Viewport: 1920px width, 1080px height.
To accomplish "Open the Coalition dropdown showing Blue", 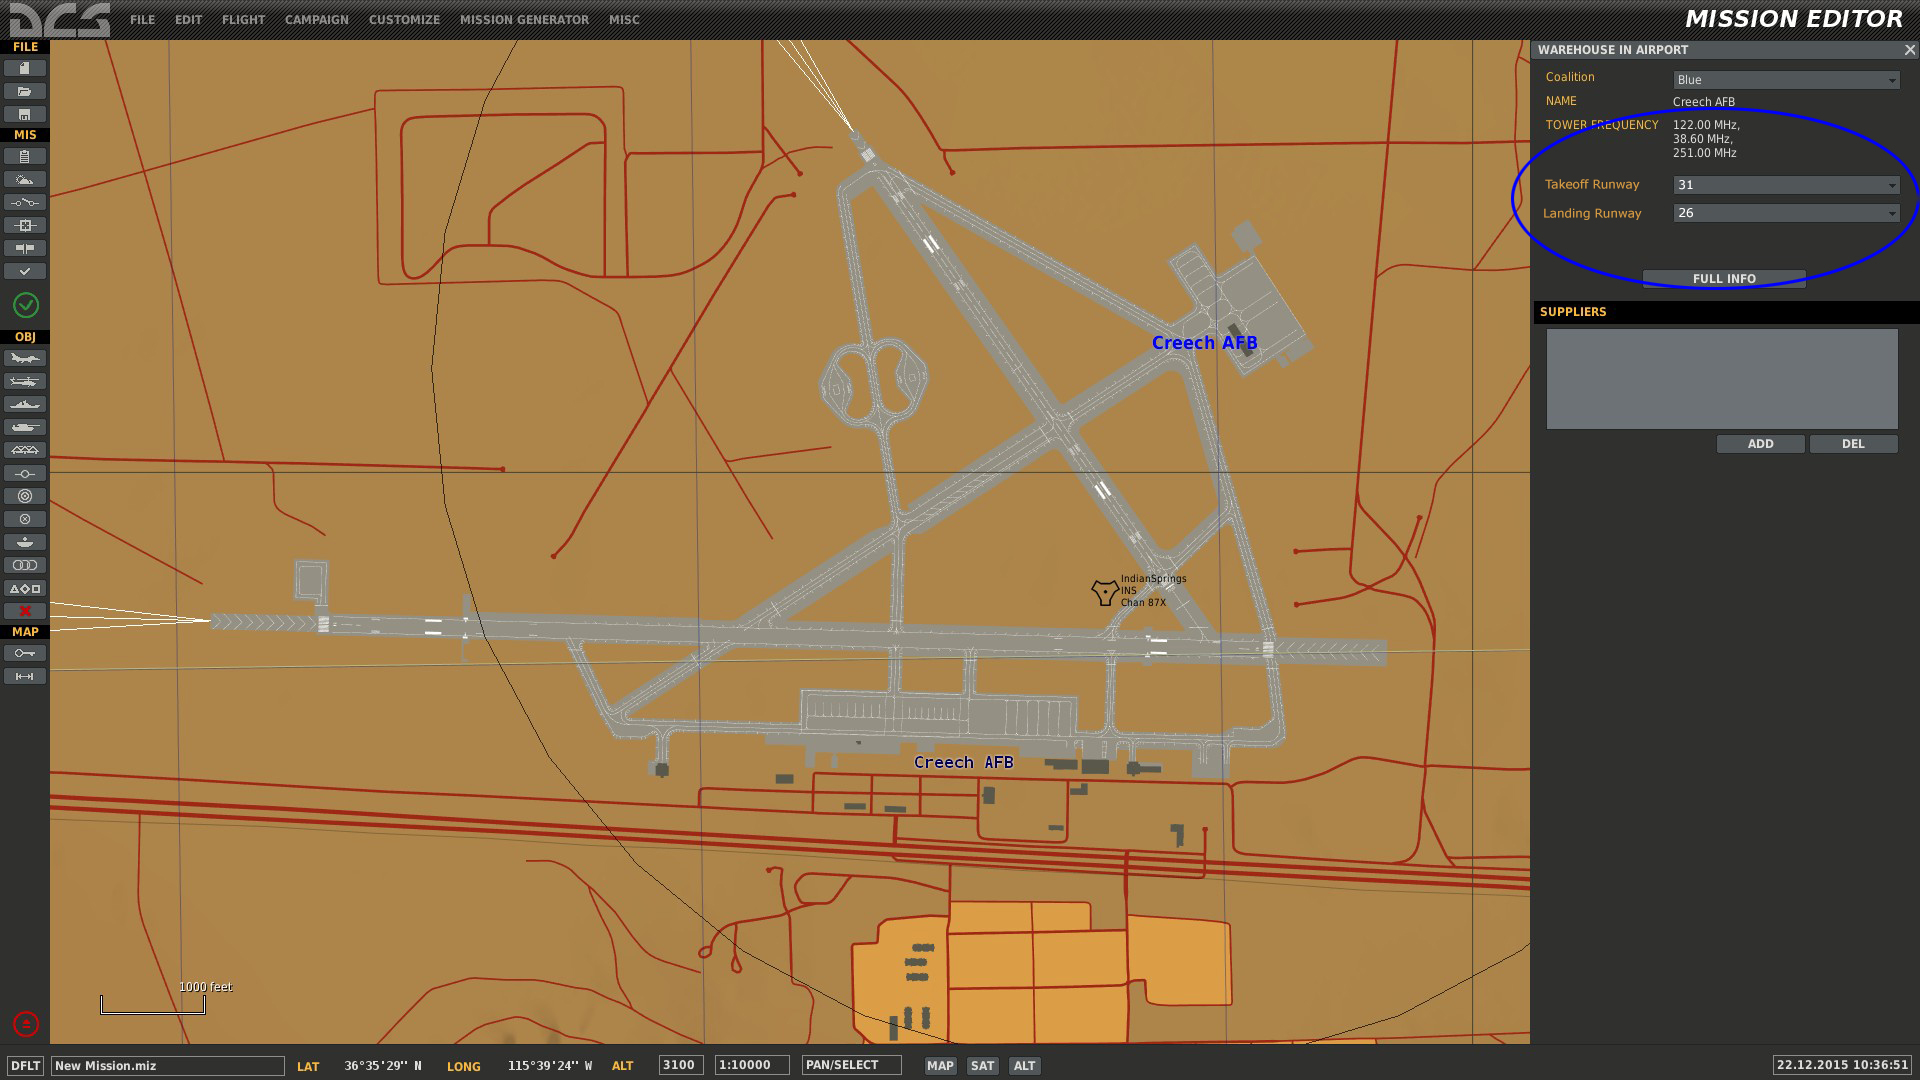I will click(x=1786, y=80).
